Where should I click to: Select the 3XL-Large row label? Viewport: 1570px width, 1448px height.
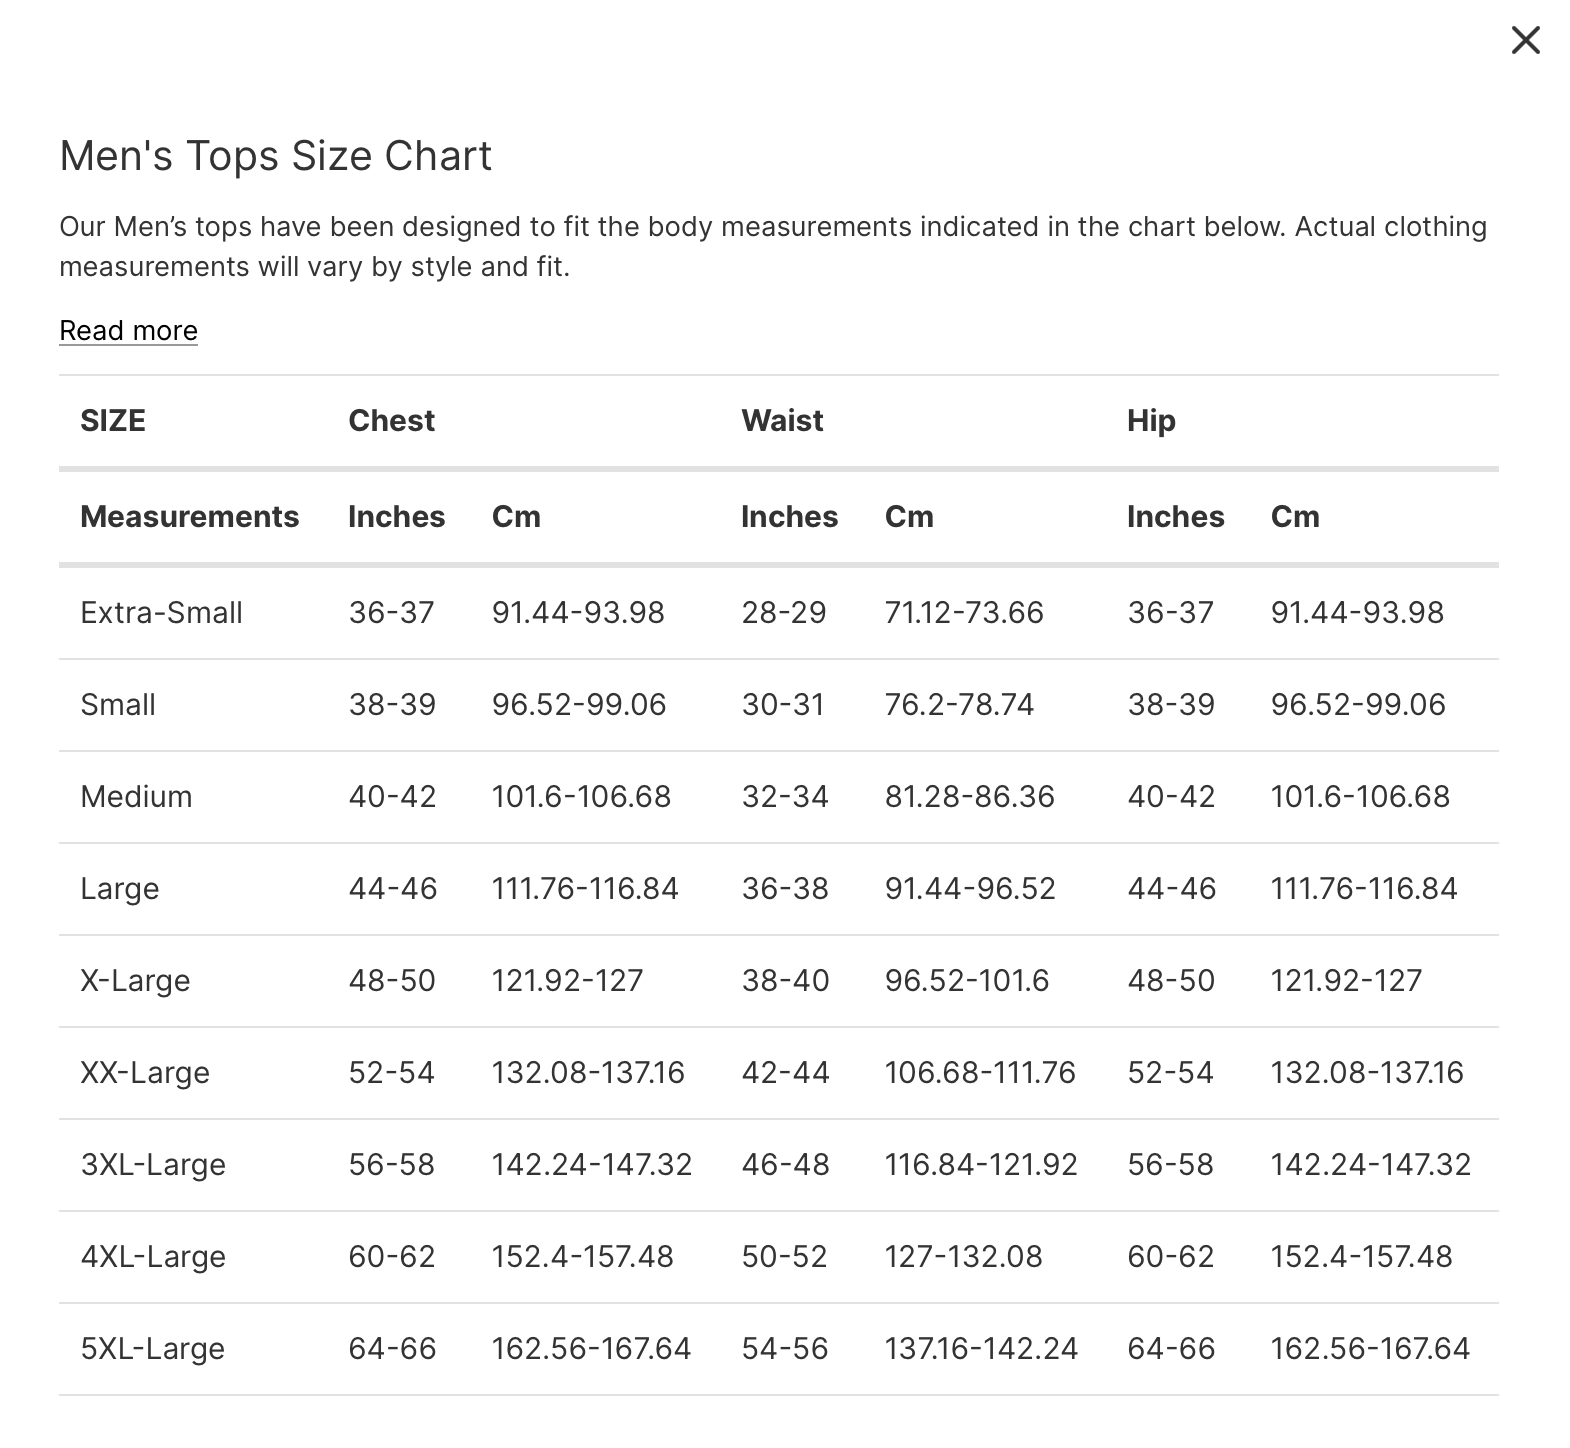(153, 1165)
